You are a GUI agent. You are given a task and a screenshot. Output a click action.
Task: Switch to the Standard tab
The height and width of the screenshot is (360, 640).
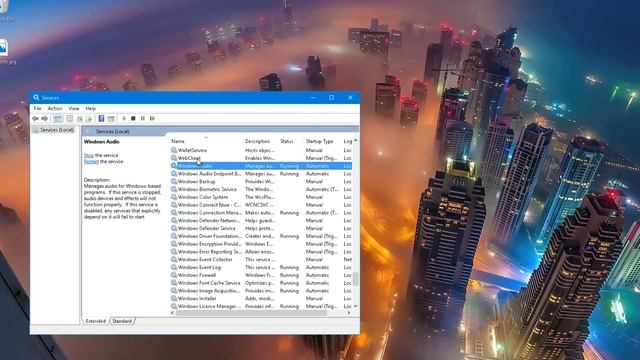pyautogui.click(x=122, y=321)
